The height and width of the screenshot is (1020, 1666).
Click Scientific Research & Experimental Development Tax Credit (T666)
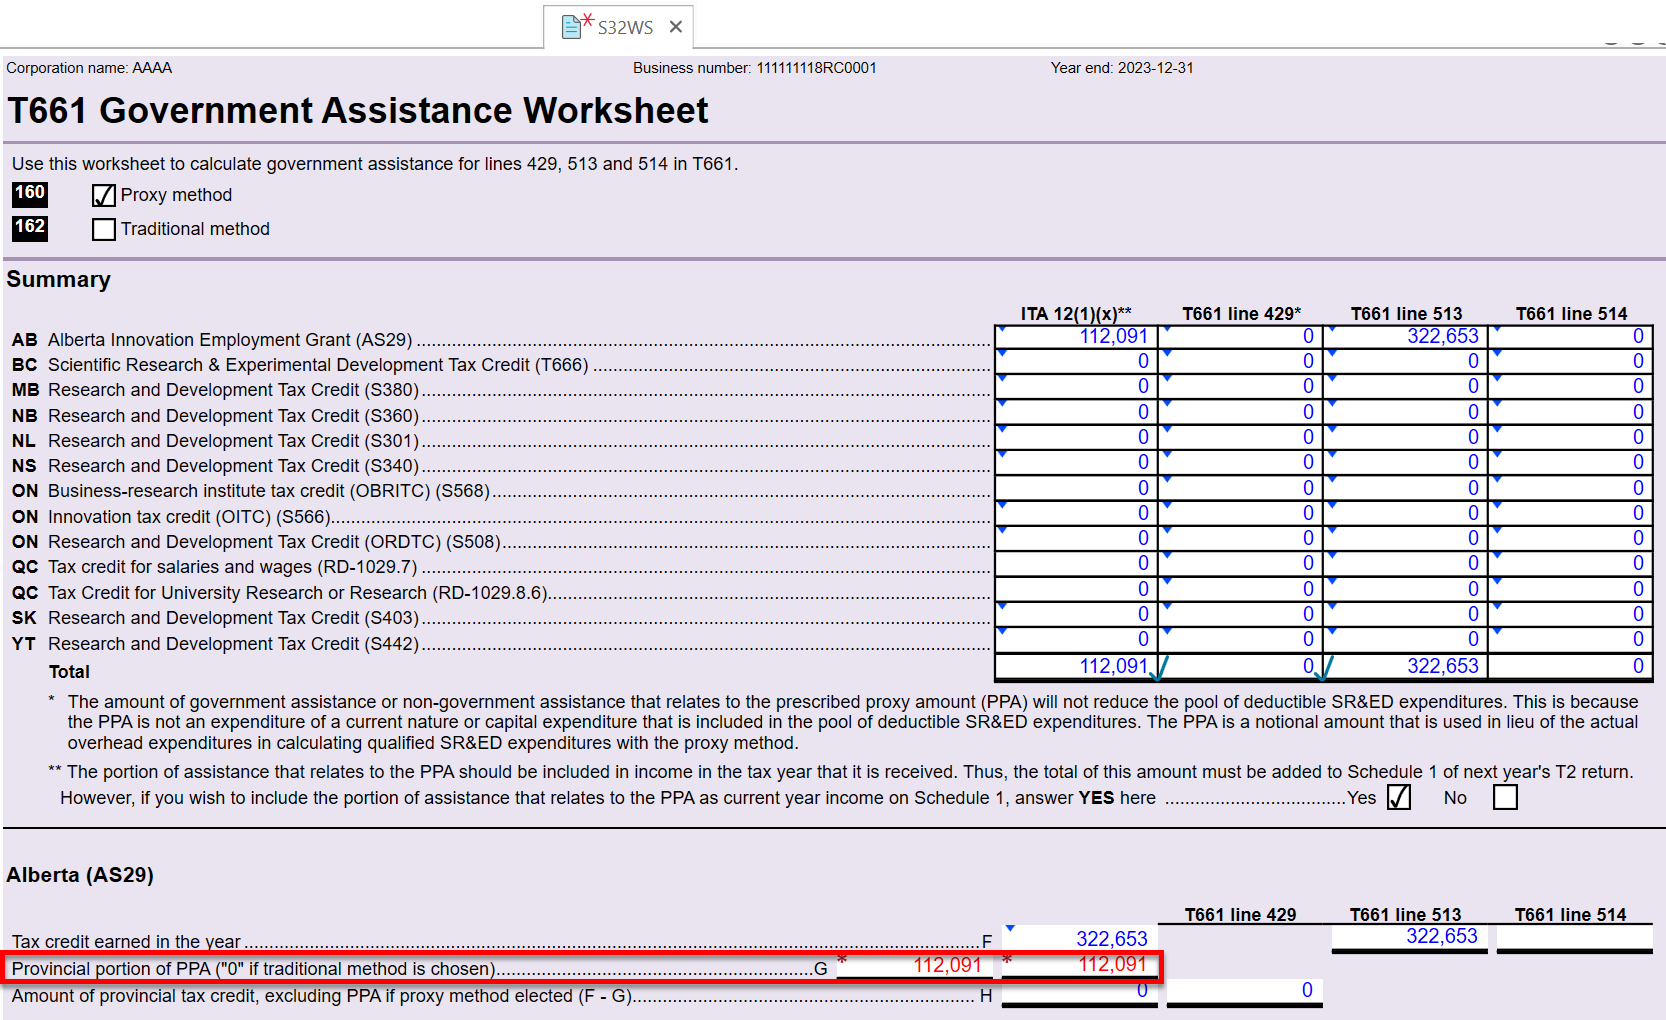pos(318,365)
